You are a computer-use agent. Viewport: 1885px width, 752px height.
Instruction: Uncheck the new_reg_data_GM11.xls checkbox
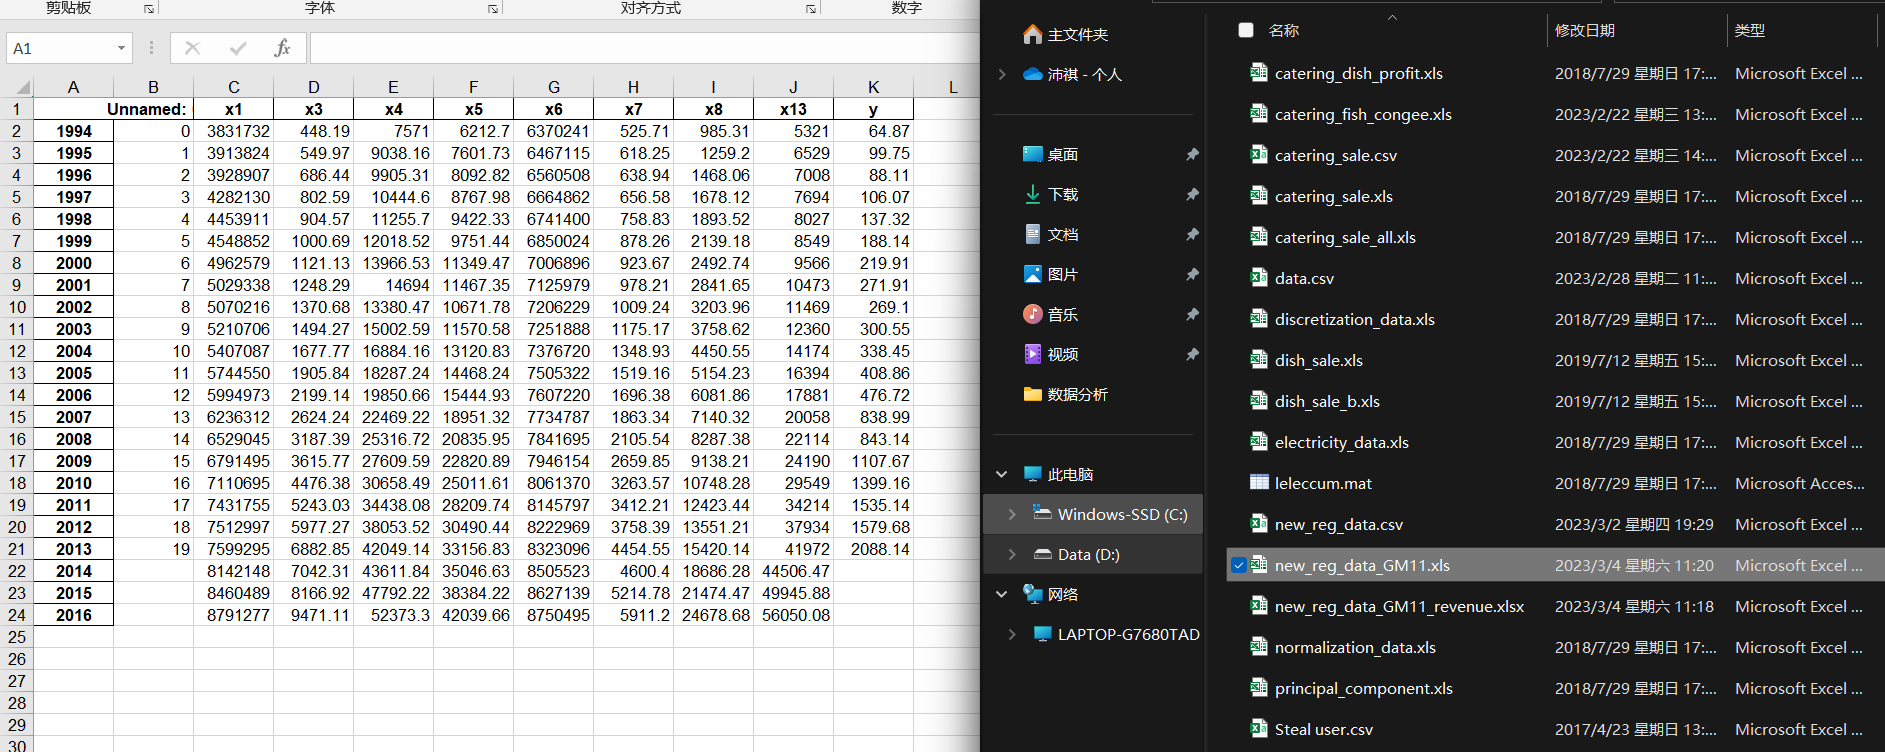[1239, 566]
